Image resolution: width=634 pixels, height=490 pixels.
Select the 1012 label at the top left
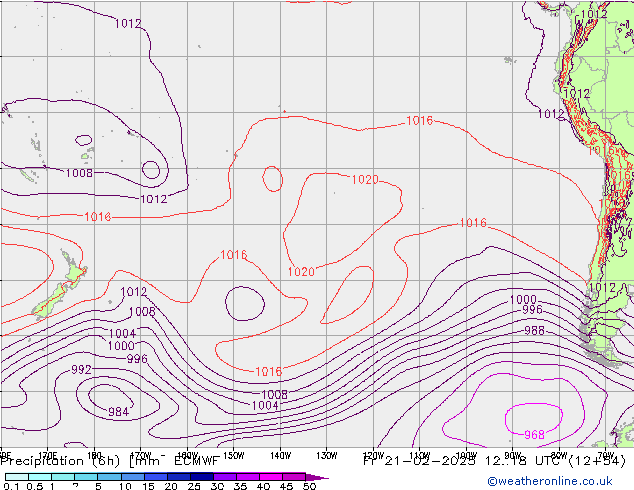[128, 23]
